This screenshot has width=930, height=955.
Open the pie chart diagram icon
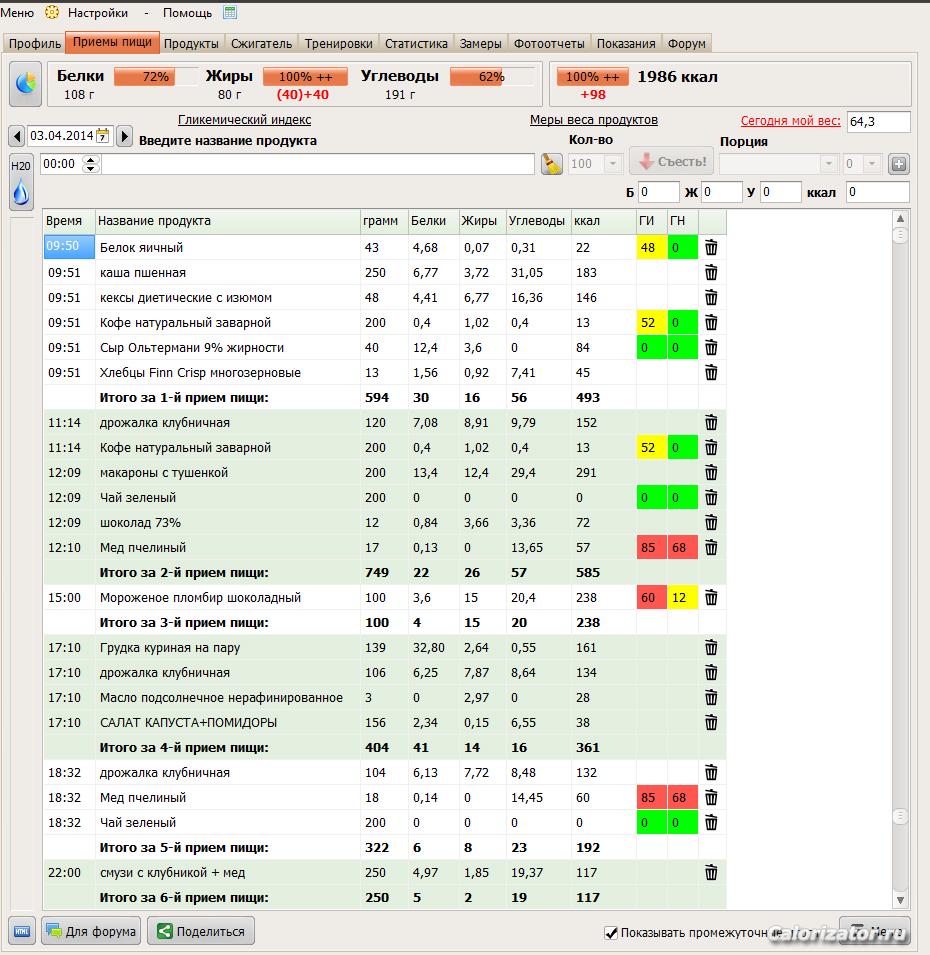click(x=26, y=83)
